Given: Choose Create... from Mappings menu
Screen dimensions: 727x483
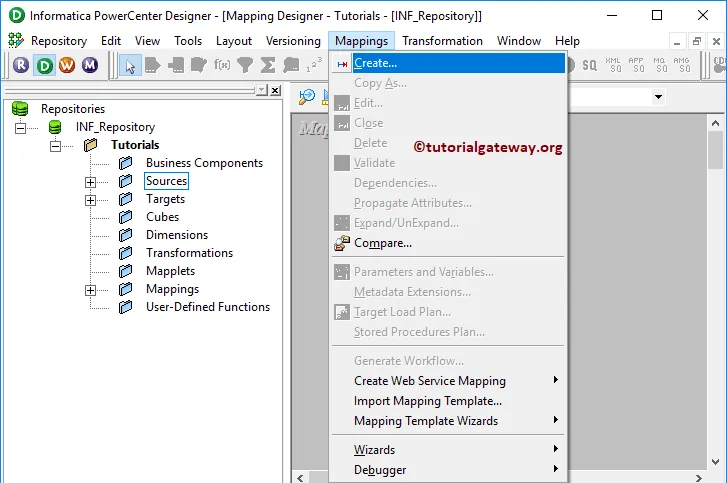Looking at the screenshot, I should [448, 63].
